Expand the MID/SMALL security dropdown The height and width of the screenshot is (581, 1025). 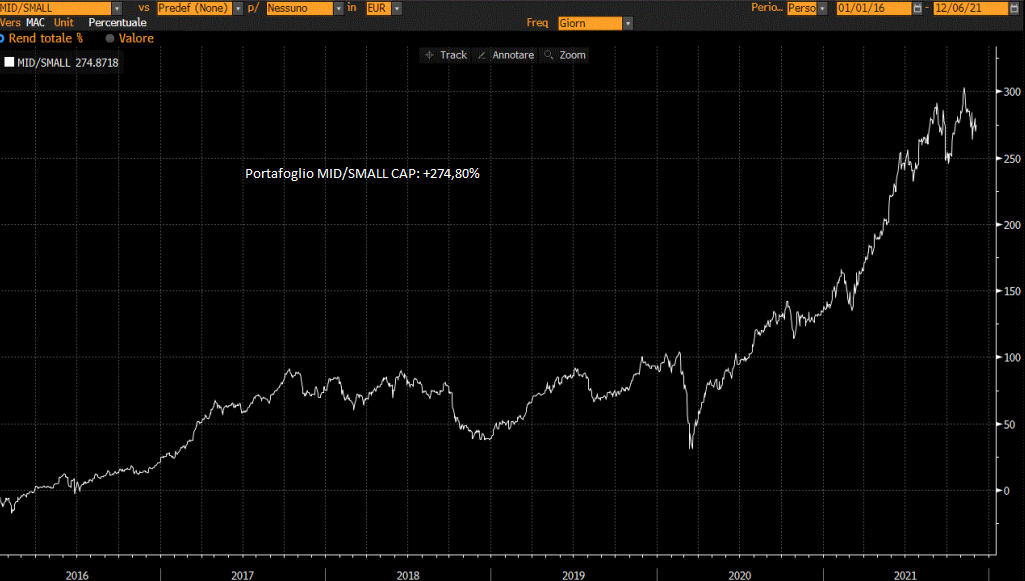117,8
